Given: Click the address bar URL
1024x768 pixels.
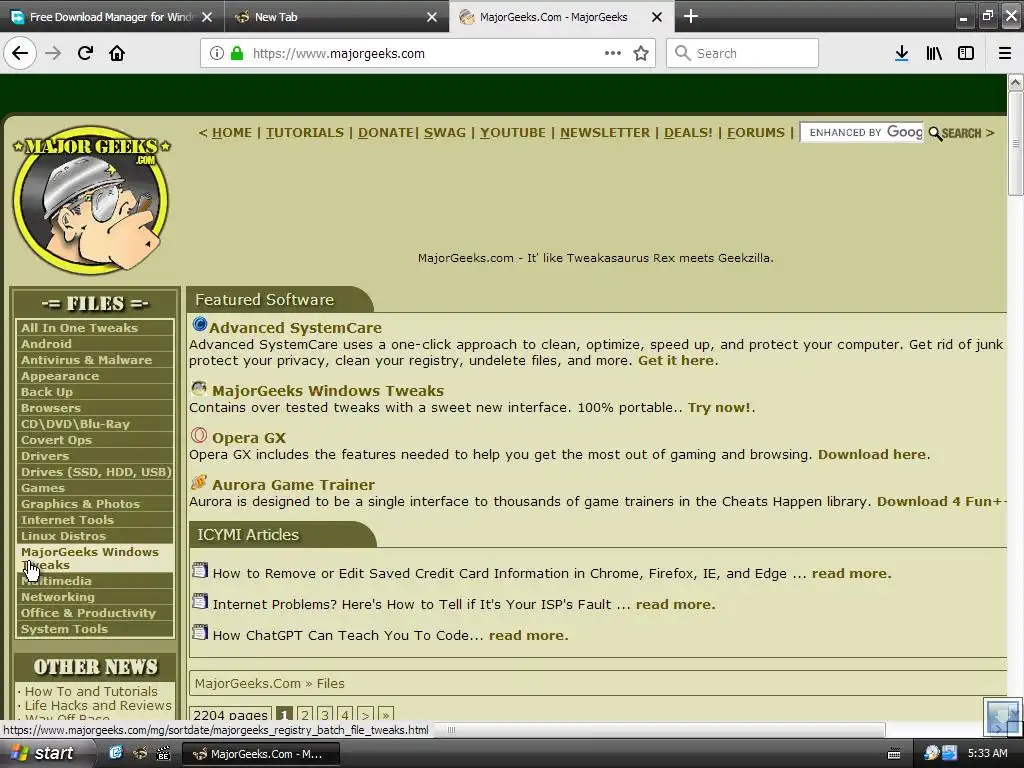Looking at the screenshot, I should click(x=338, y=54).
